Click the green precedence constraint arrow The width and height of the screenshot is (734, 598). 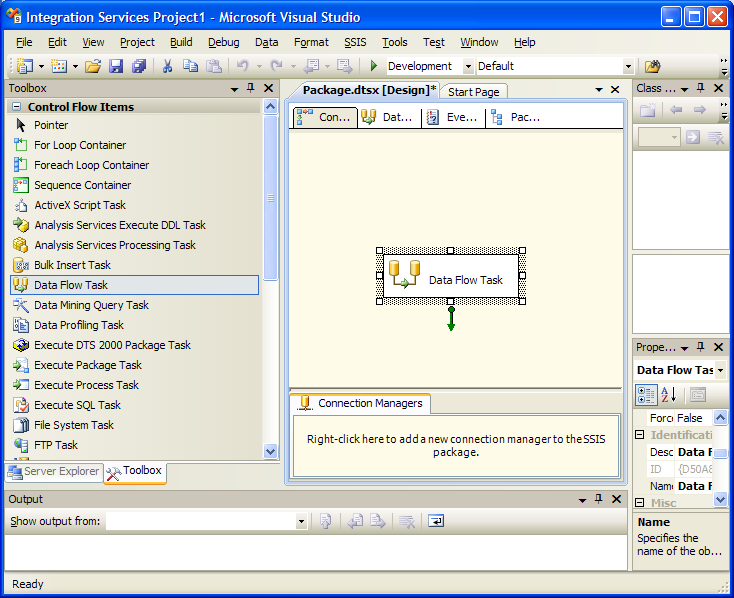coord(451,319)
